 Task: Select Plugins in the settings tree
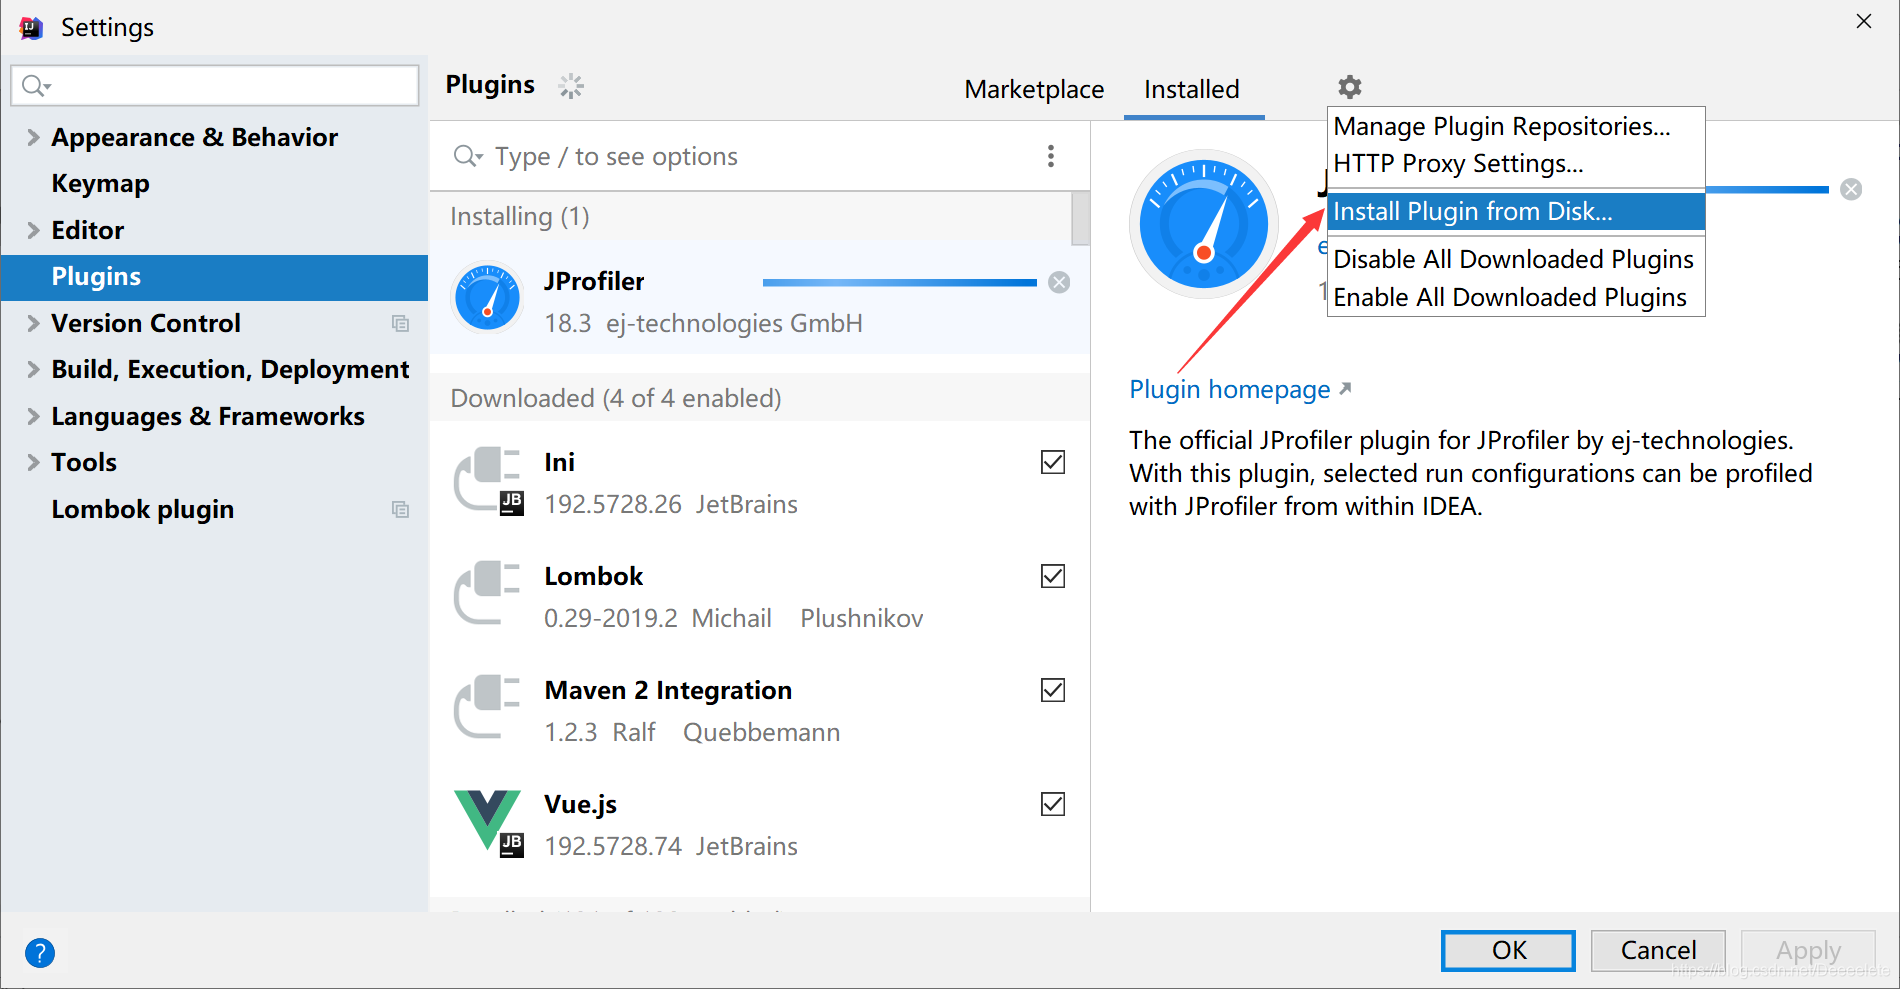(x=214, y=277)
